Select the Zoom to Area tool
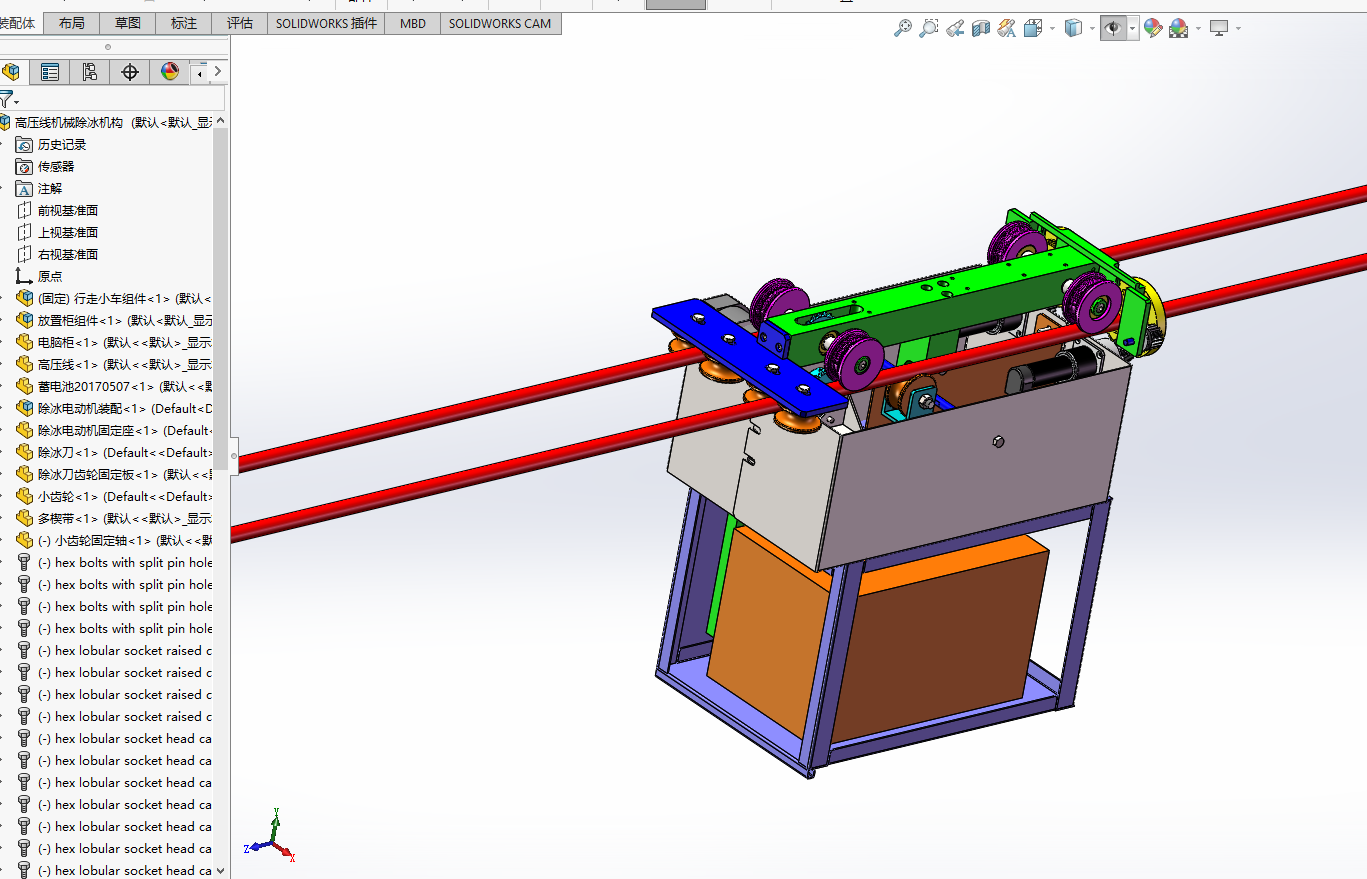 929,28
